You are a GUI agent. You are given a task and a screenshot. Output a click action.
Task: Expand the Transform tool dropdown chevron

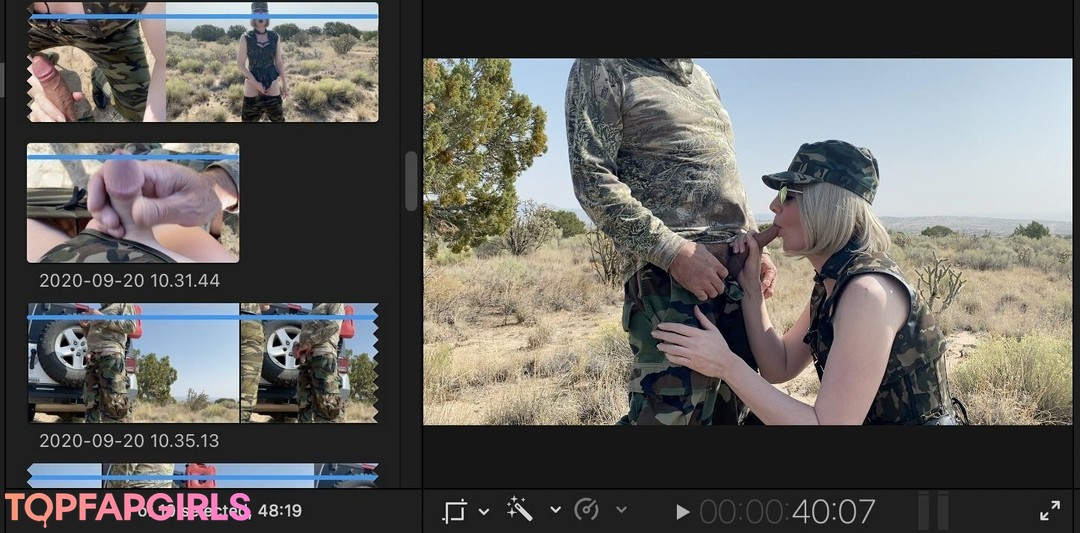(x=484, y=511)
